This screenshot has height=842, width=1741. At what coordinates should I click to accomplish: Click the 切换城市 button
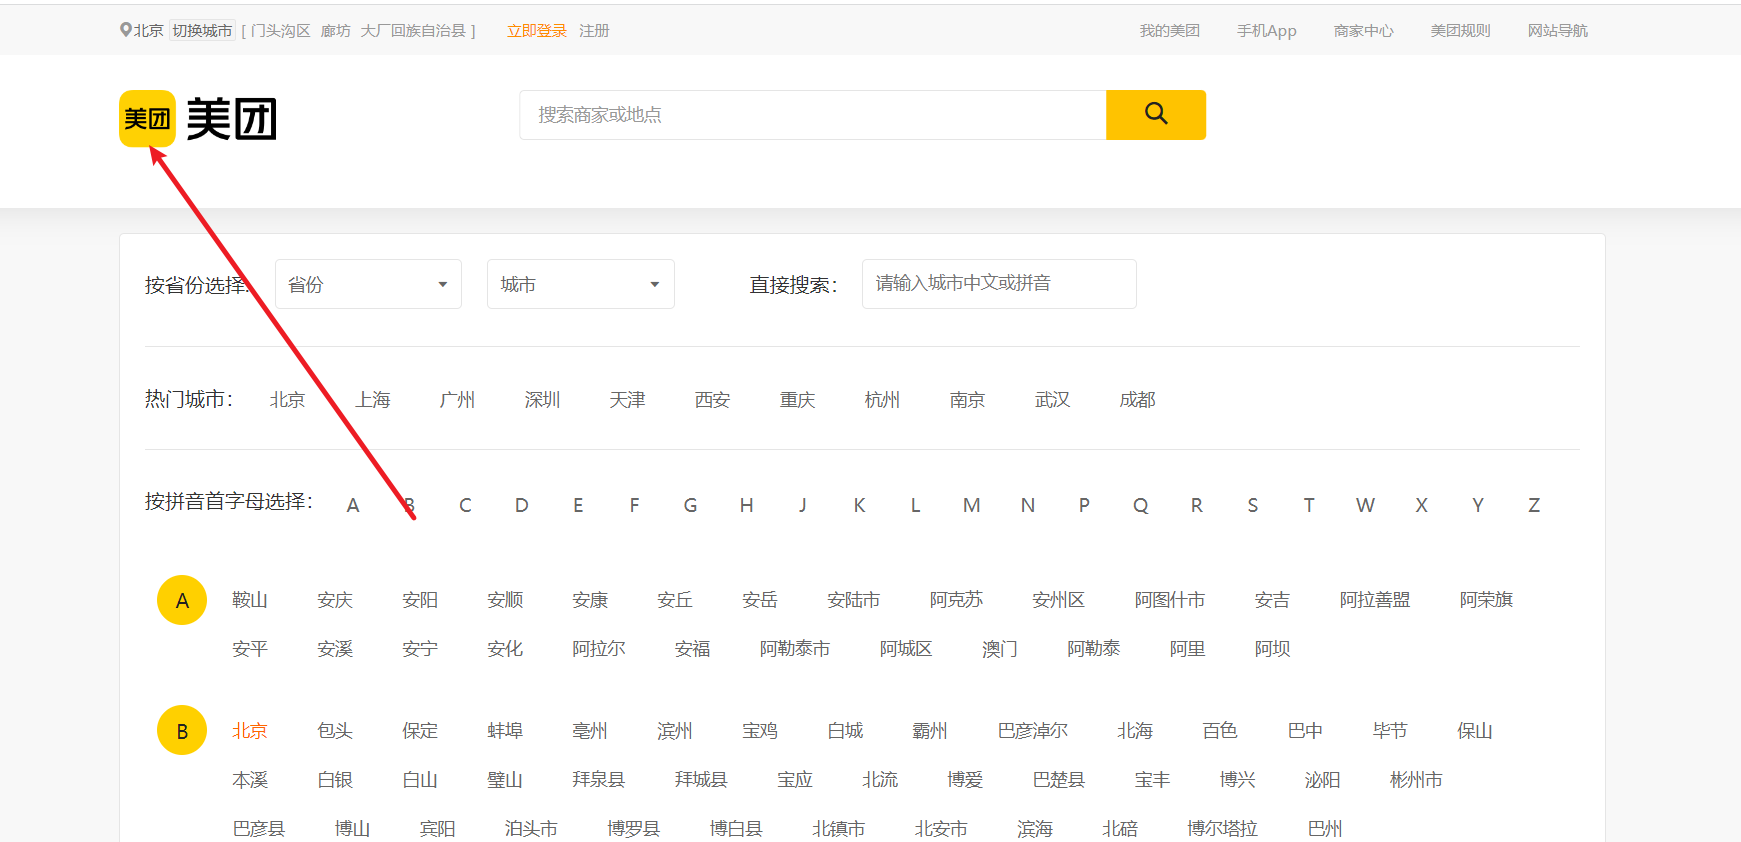(202, 31)
